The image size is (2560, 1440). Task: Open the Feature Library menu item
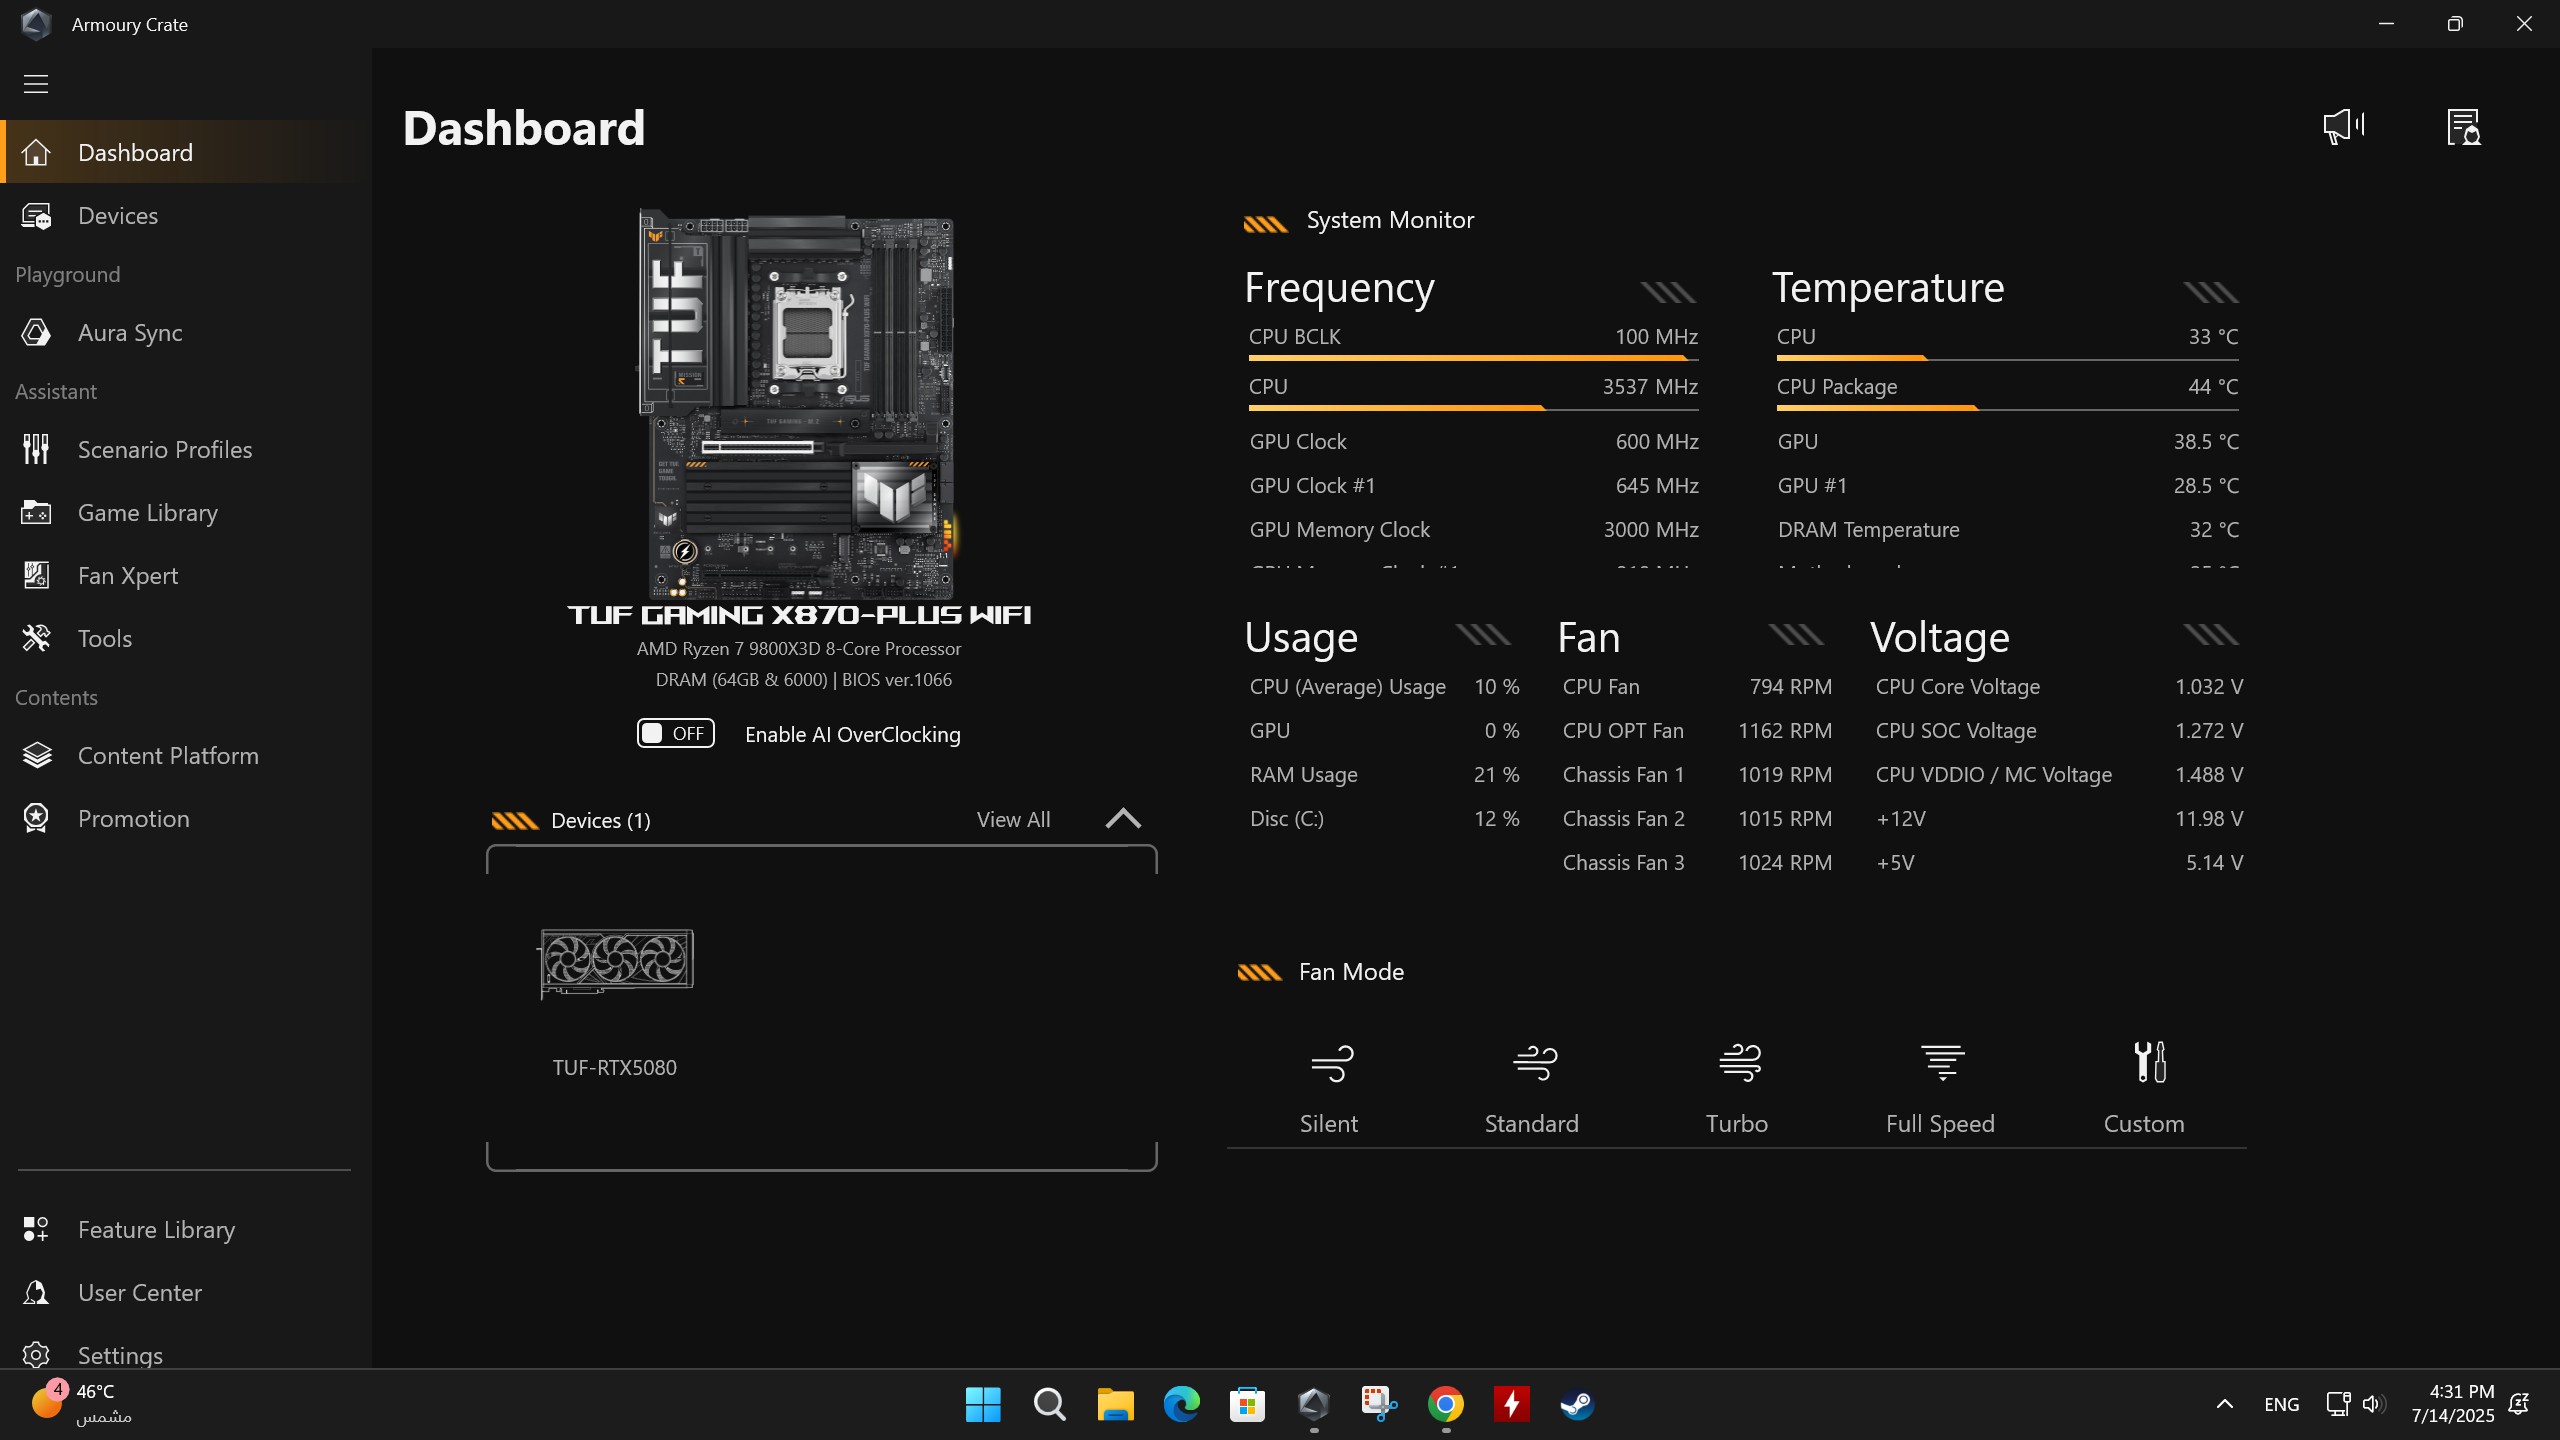coord(185,1230)
